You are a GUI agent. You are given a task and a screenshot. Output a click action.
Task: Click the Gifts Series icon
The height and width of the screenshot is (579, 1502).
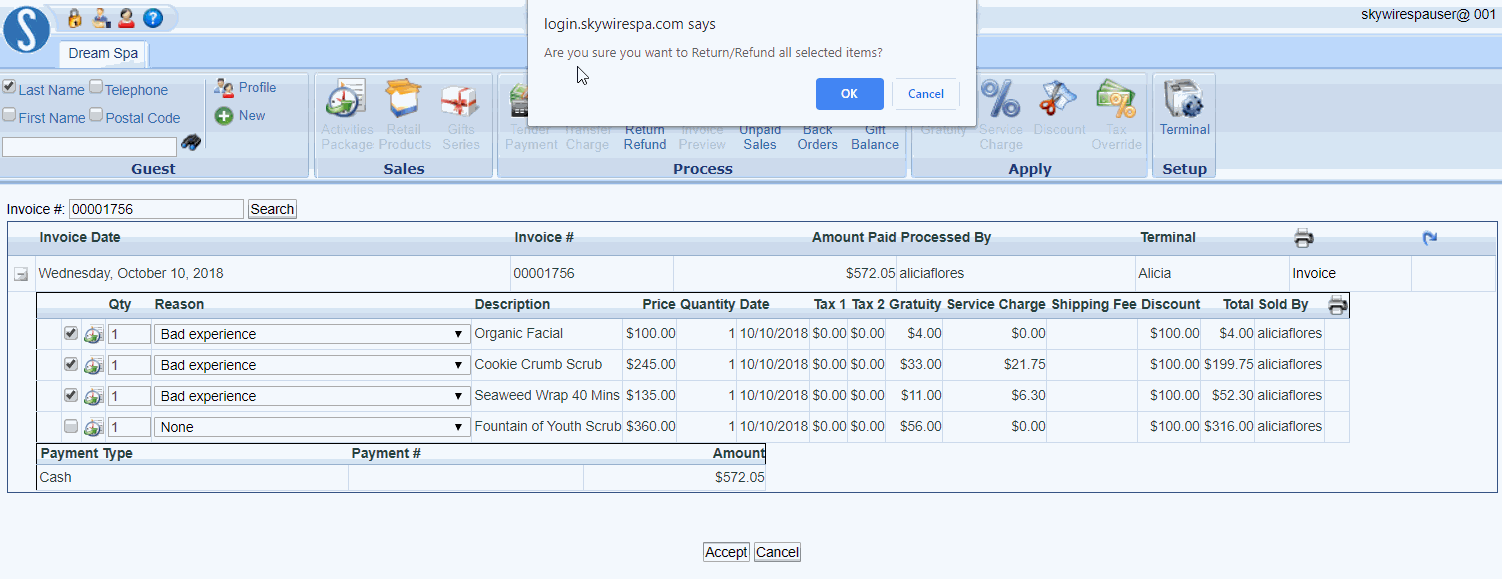[460, 101]
